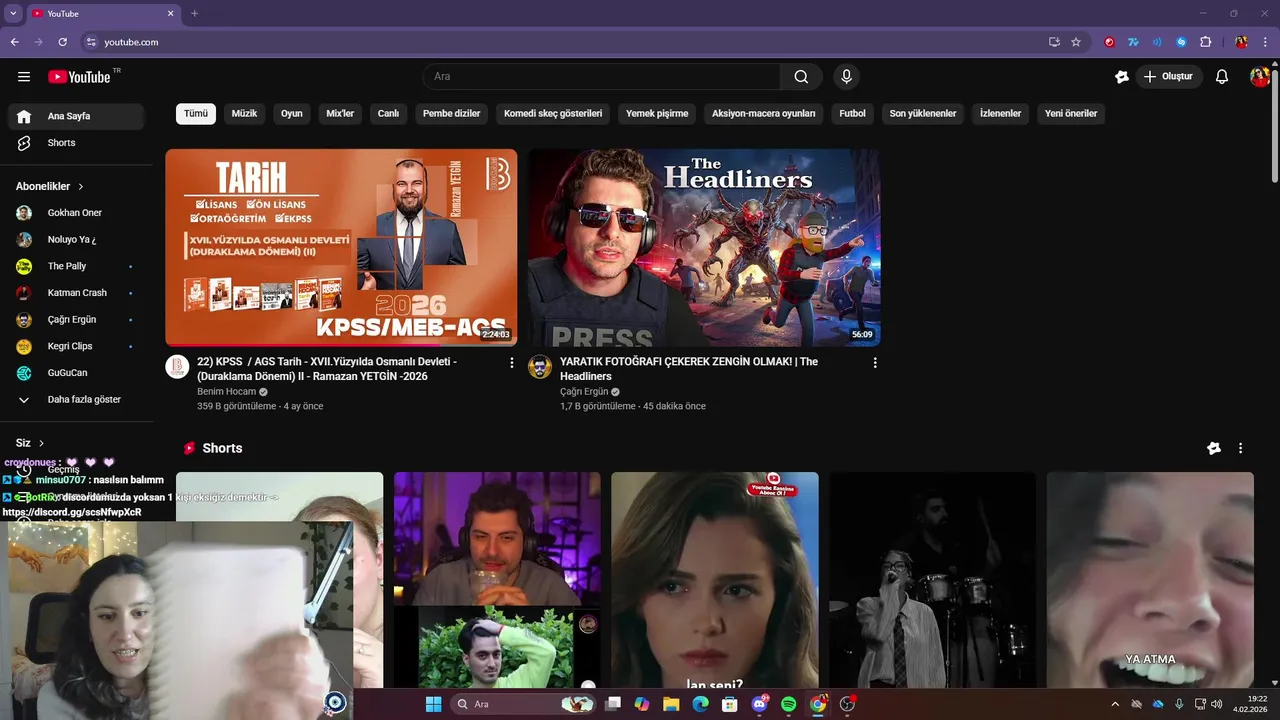Select the Futbol filter chip

pos(853,114)
